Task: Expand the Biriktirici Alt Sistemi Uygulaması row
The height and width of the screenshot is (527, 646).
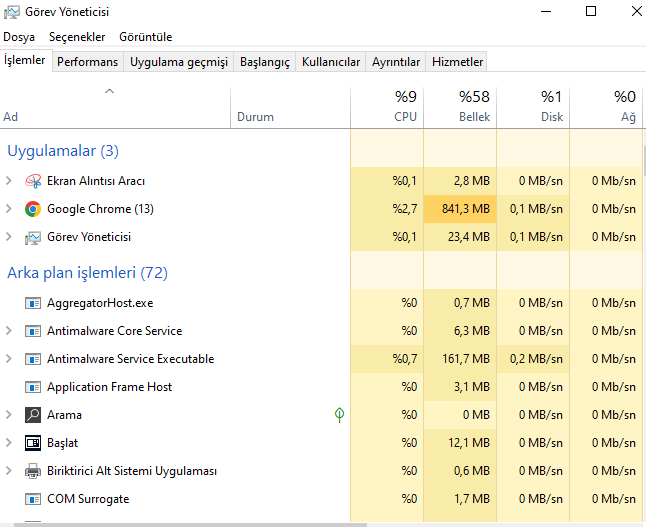Action: [x=9, y=471]
